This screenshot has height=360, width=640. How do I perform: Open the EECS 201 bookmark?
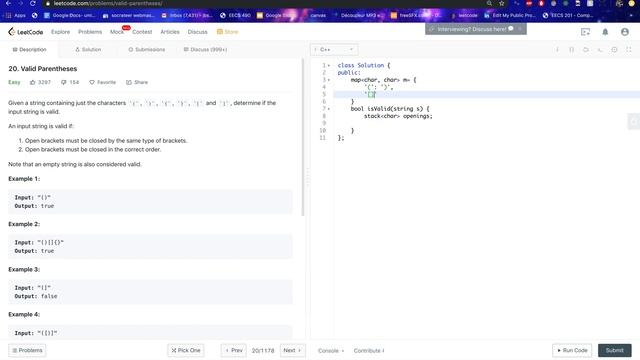point(568,16)
